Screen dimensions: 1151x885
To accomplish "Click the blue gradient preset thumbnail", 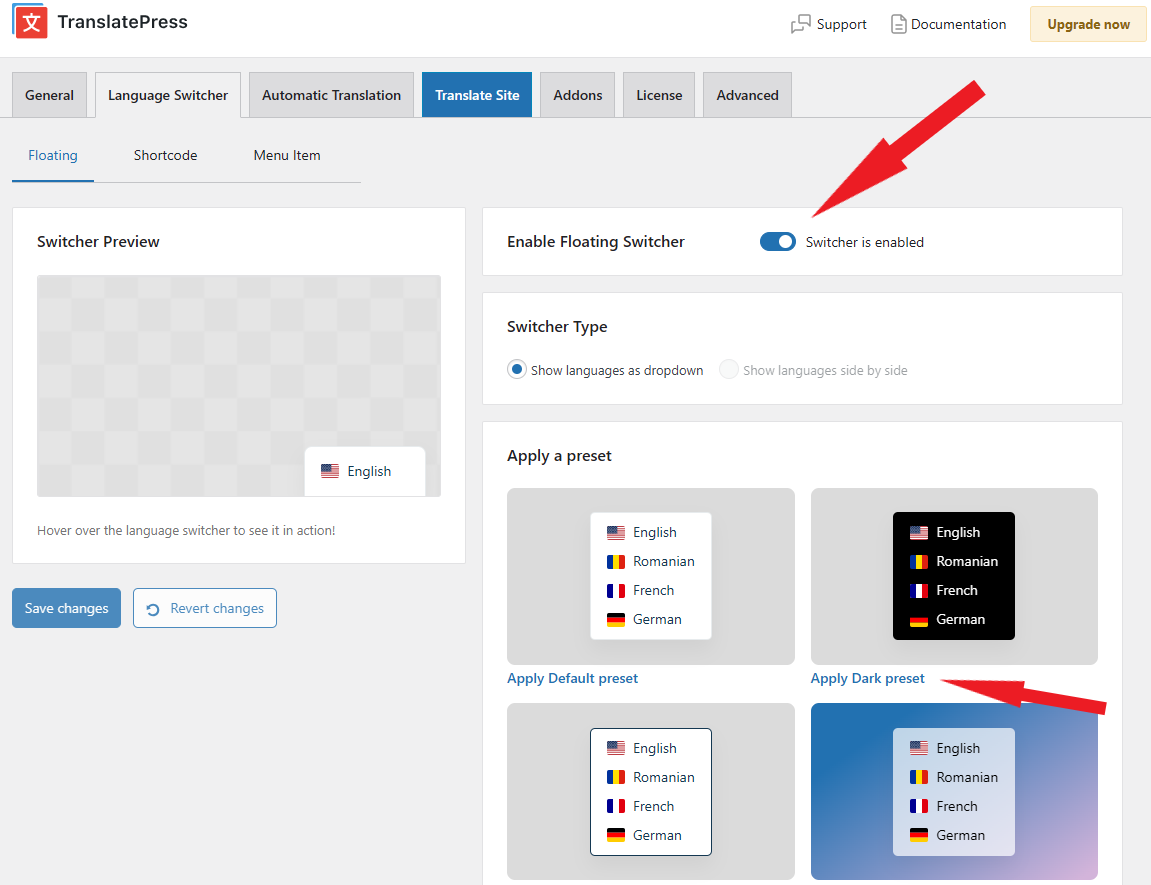I will 954,792.
